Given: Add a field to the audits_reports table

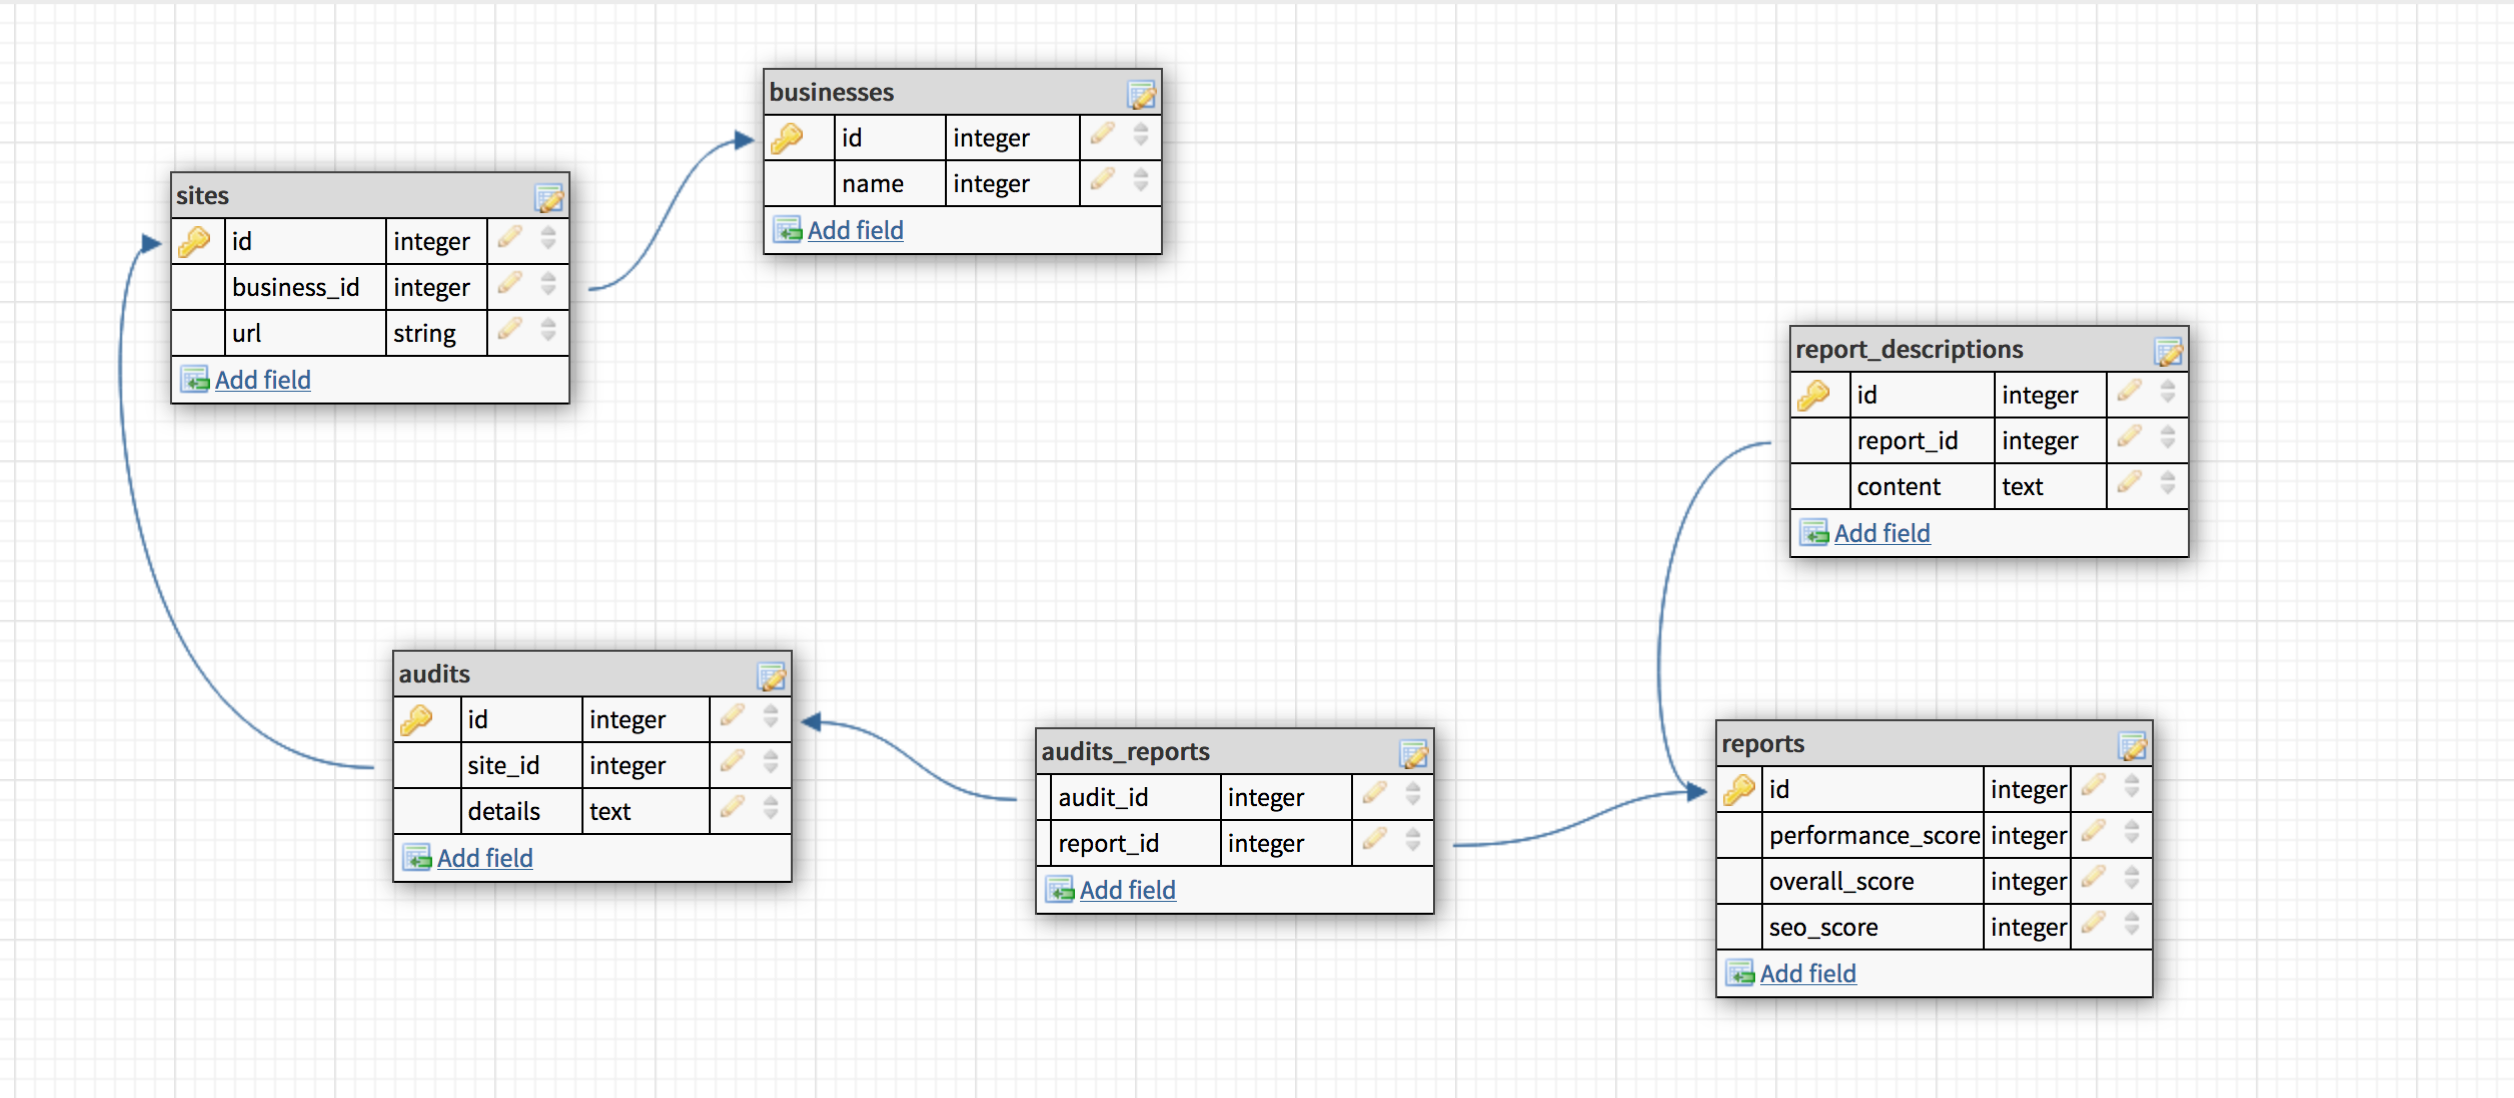Looking at the screenshot, I should [1127, 890].
